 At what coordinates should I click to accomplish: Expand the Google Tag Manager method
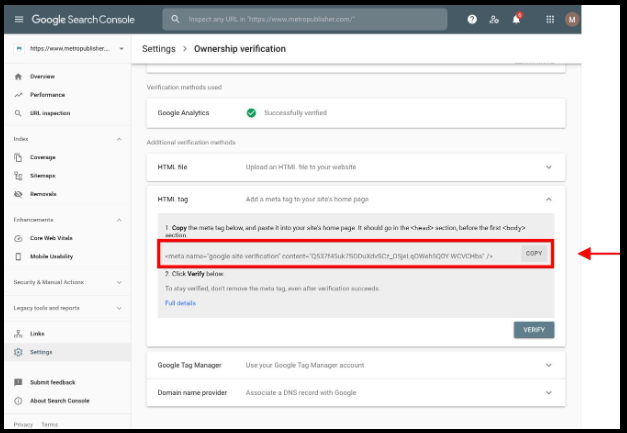click(549, 365)
